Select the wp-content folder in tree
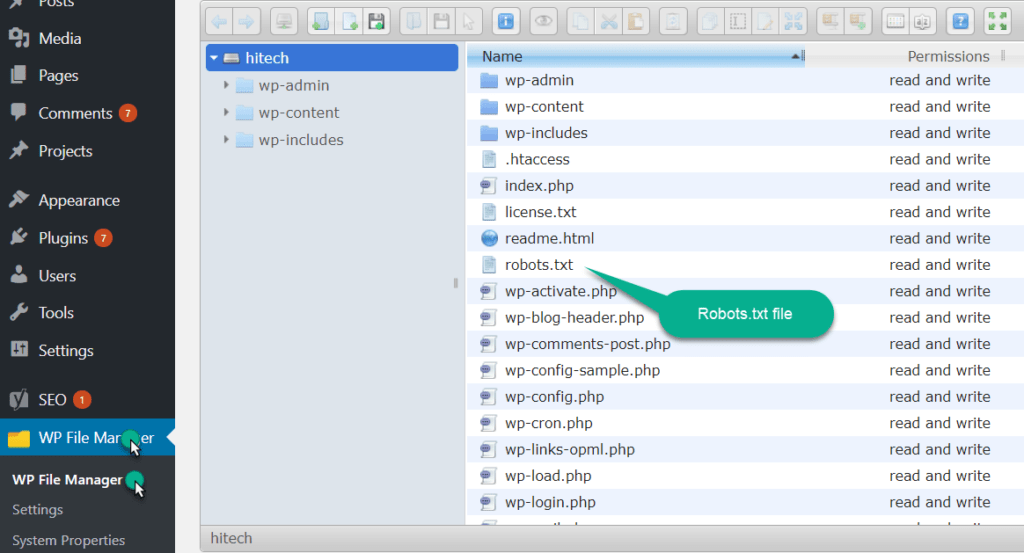1024x553 pixels. coord(298,113)
